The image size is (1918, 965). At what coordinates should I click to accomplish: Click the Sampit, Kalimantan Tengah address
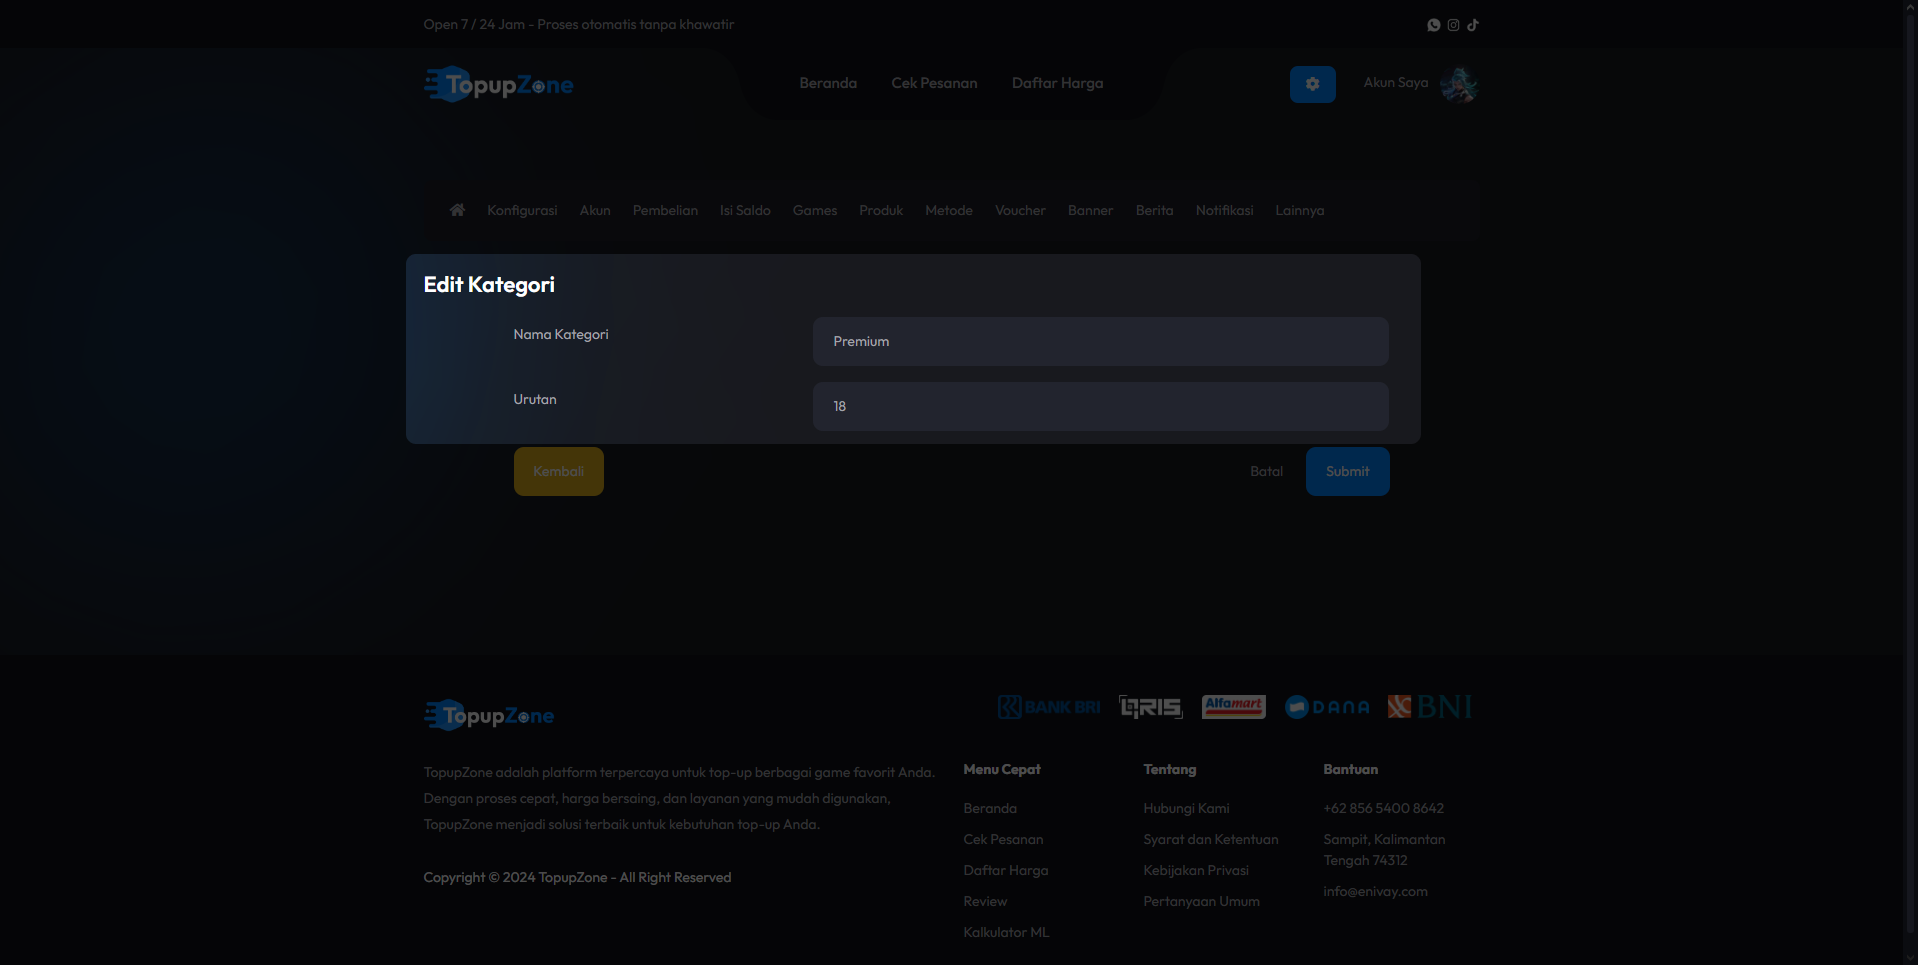coord(1384,849)
